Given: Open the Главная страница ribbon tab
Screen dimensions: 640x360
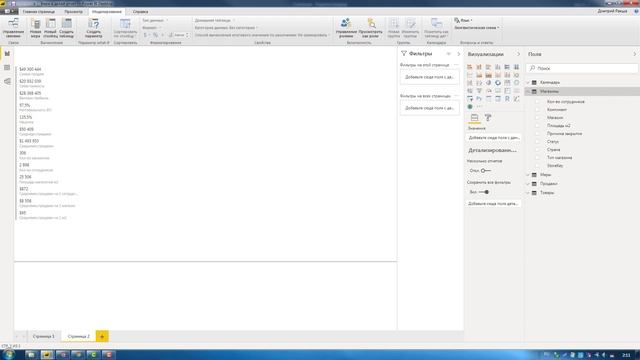Looking at the screenshot, I should coord(38,11).
